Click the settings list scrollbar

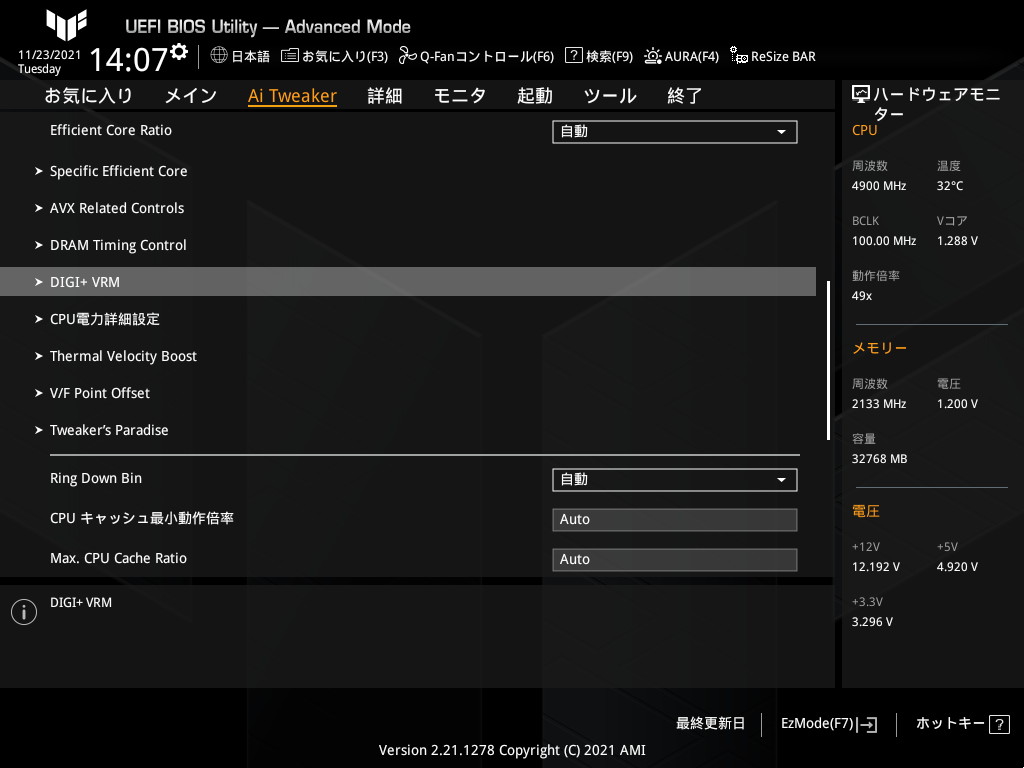pyautogui.click(x=828, y=360)
